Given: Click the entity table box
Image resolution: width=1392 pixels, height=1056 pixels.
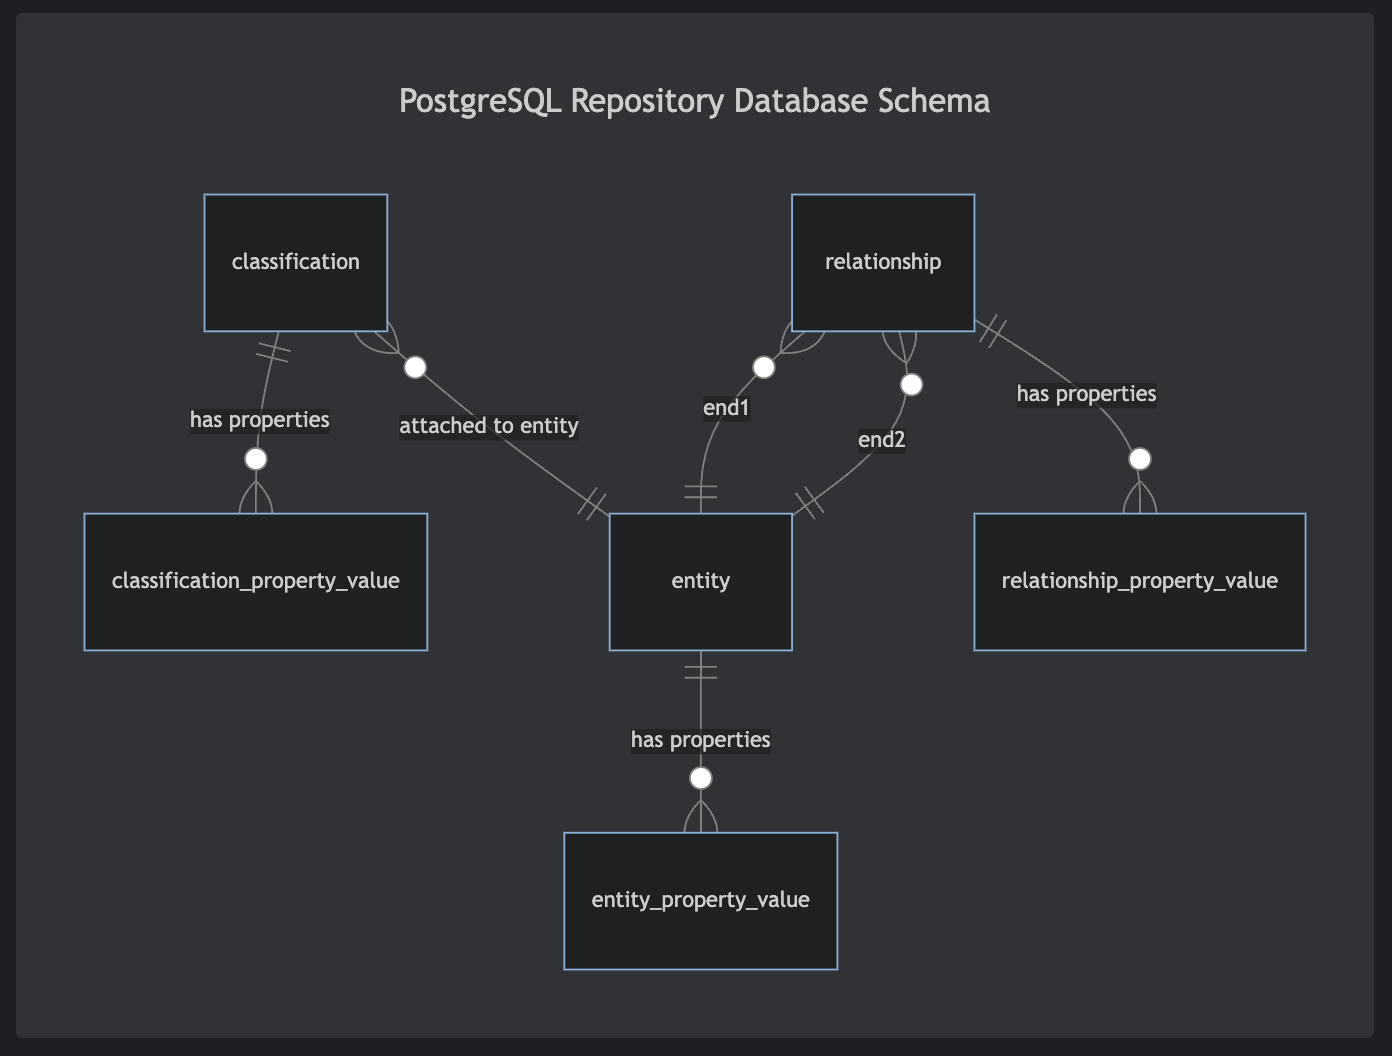Looking at the screenshot, I should click(701, 582).
